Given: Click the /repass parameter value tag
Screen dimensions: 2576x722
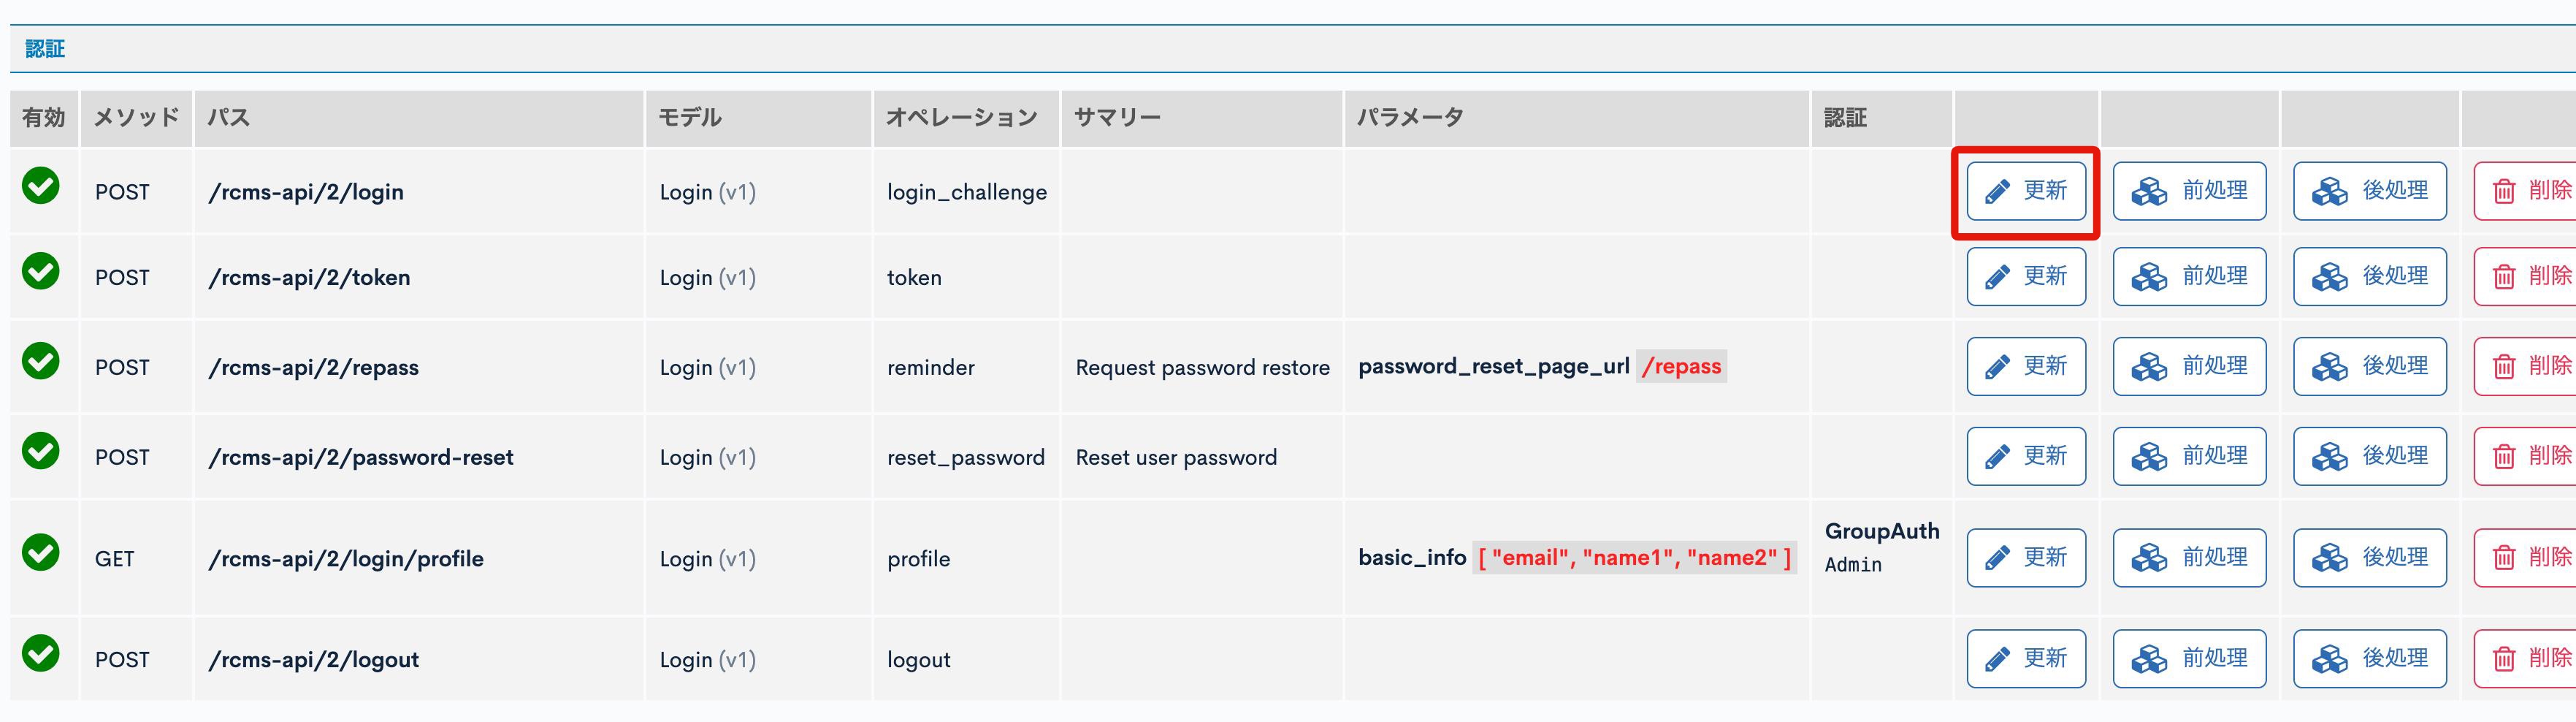Looking at the screenshot, I should click(1681, 367).
